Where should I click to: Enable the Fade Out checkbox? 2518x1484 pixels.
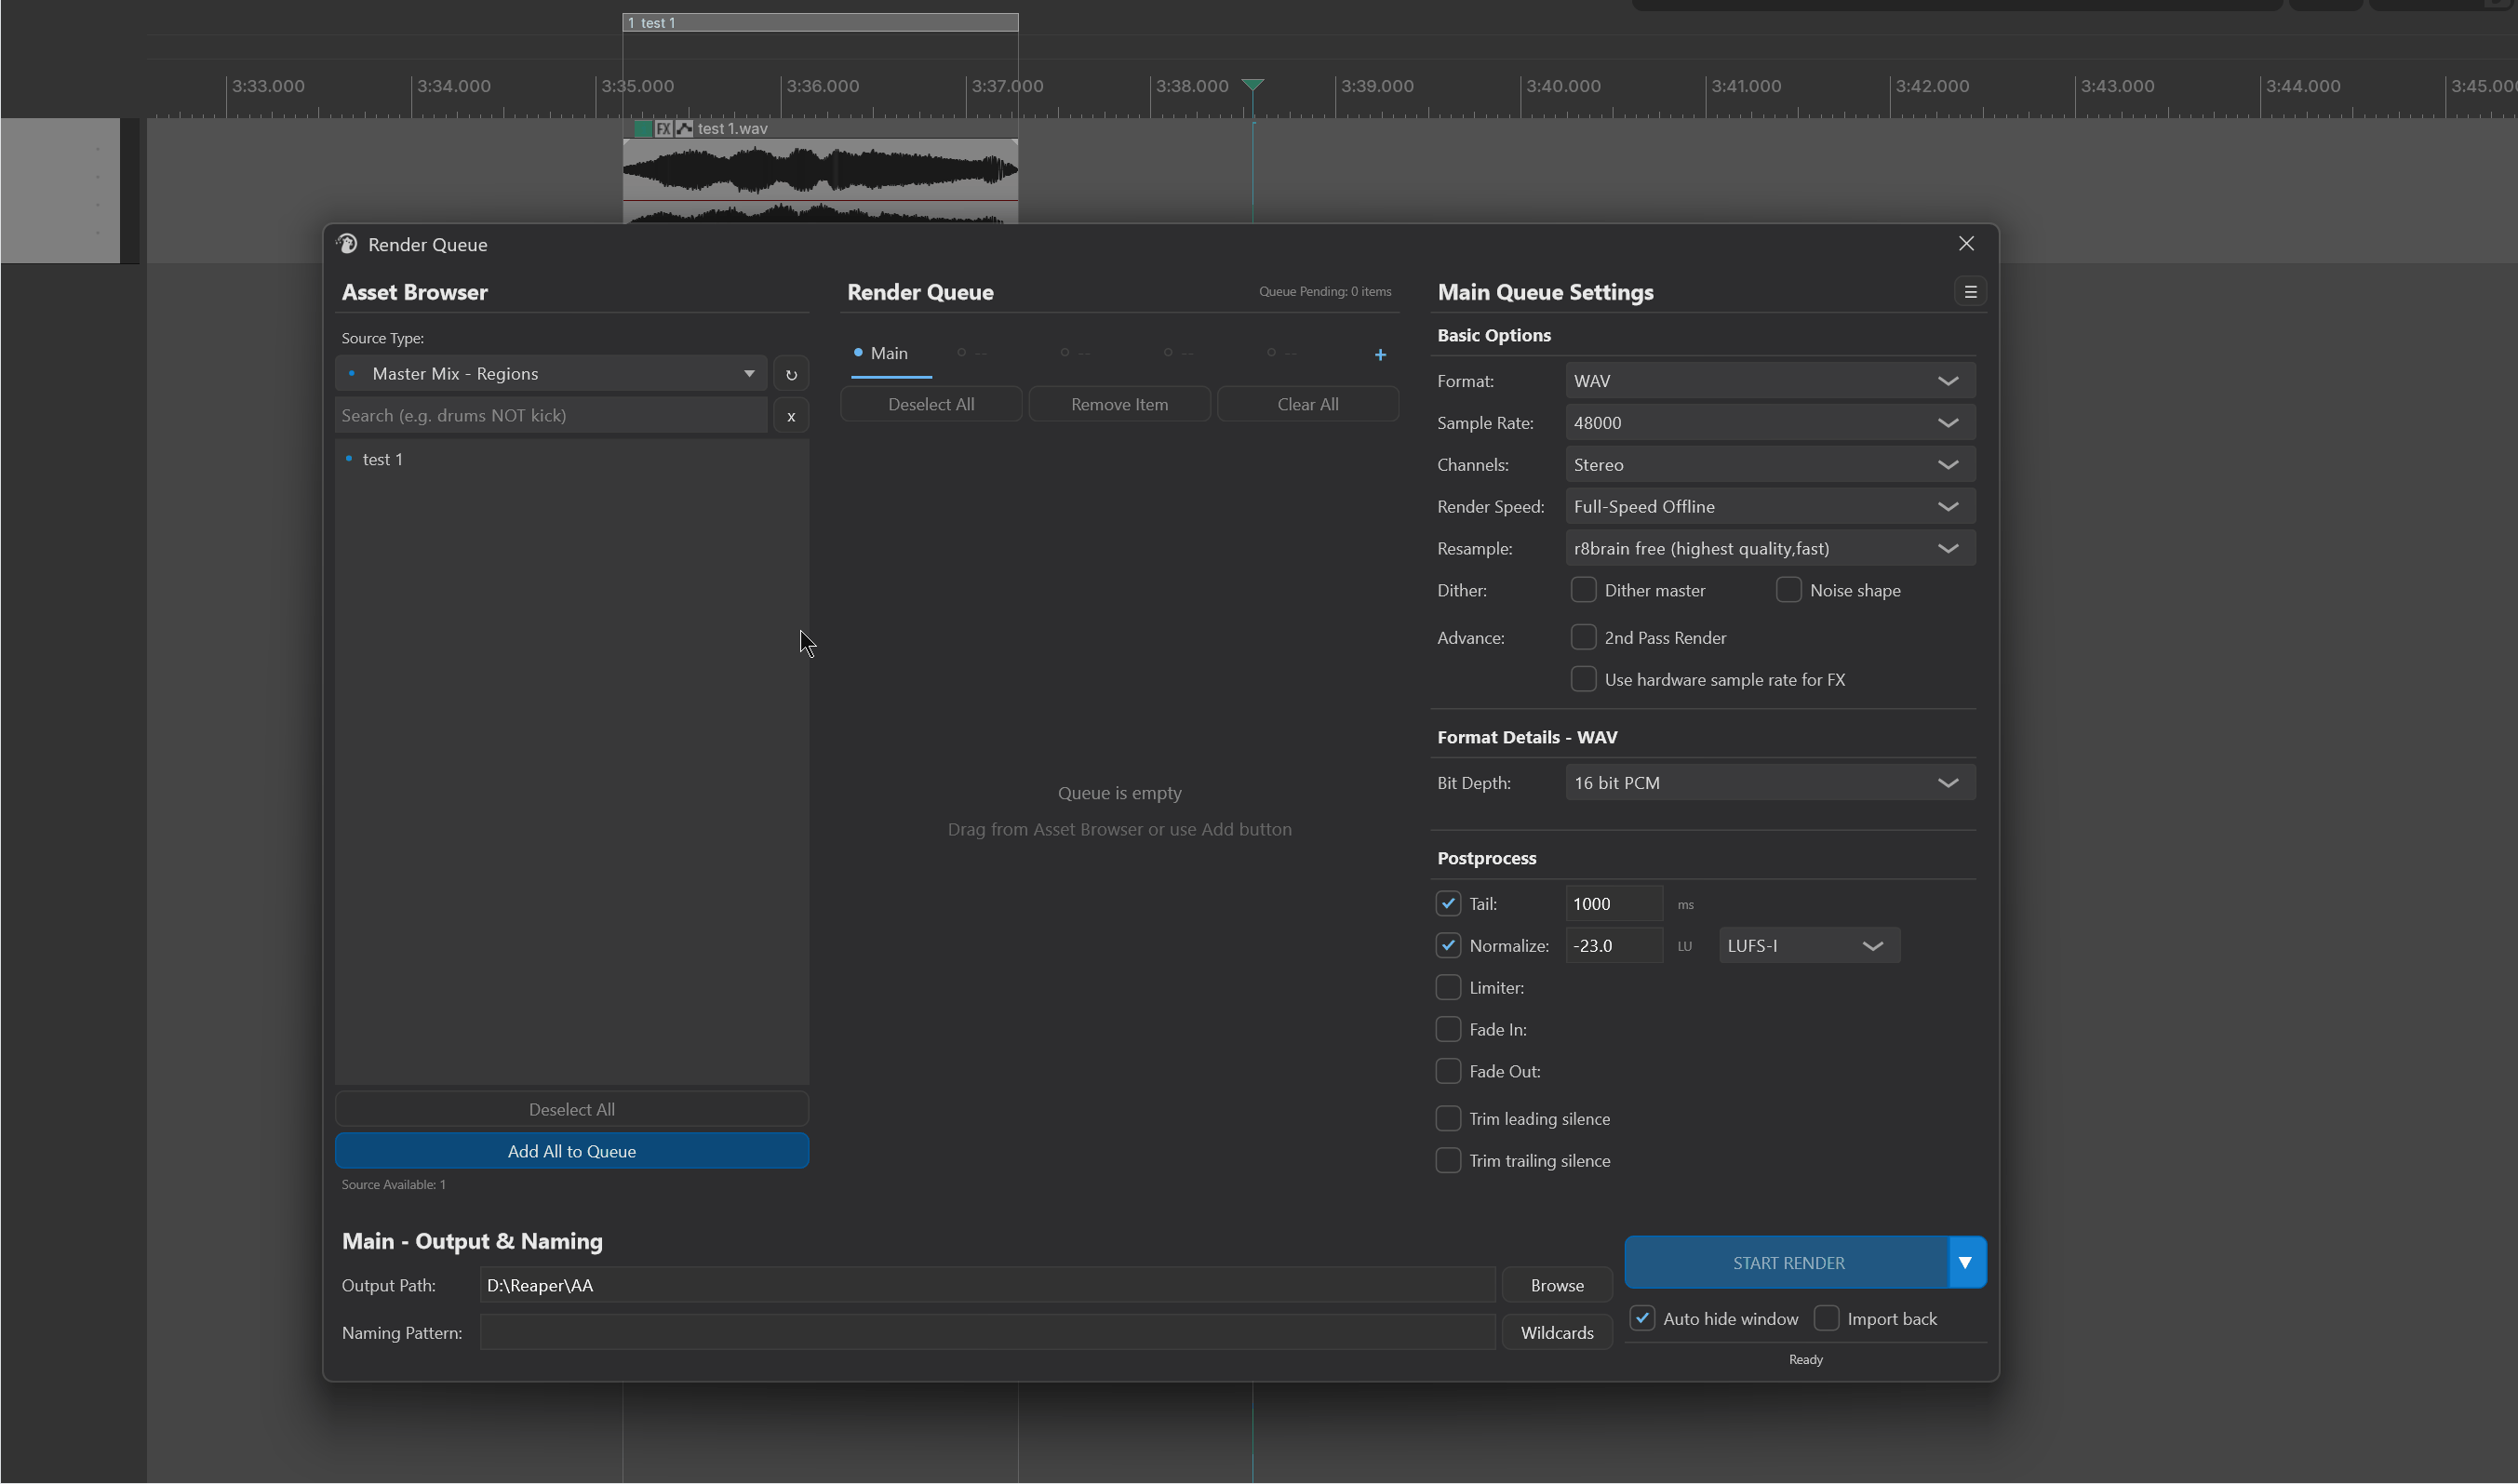coord(1448,1072)
